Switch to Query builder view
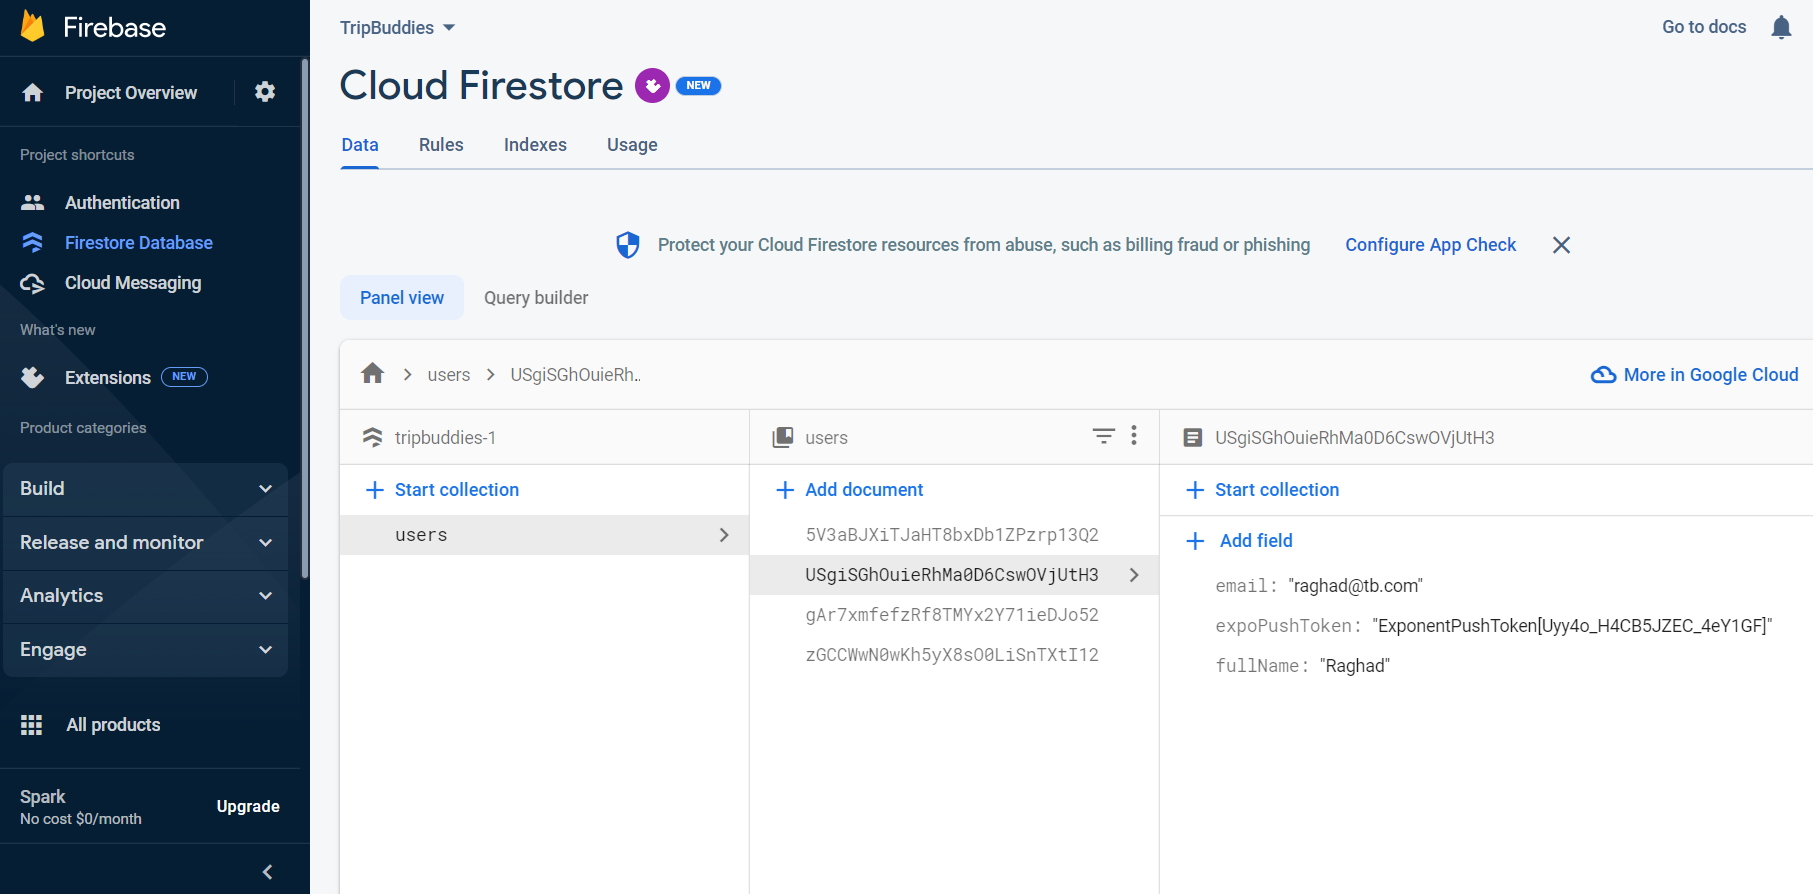Image resolution: width=1813 pixels, height=894 pixels. coord(536,298)
